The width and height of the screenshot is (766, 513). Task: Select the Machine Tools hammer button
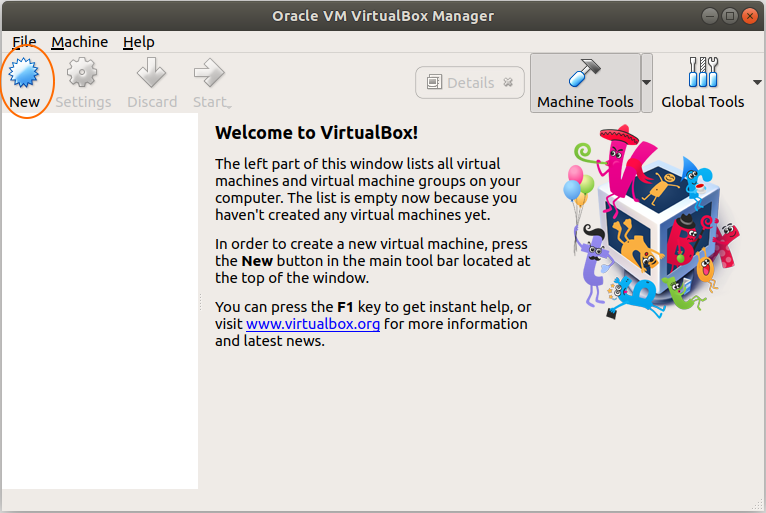[x=585, y=83]
